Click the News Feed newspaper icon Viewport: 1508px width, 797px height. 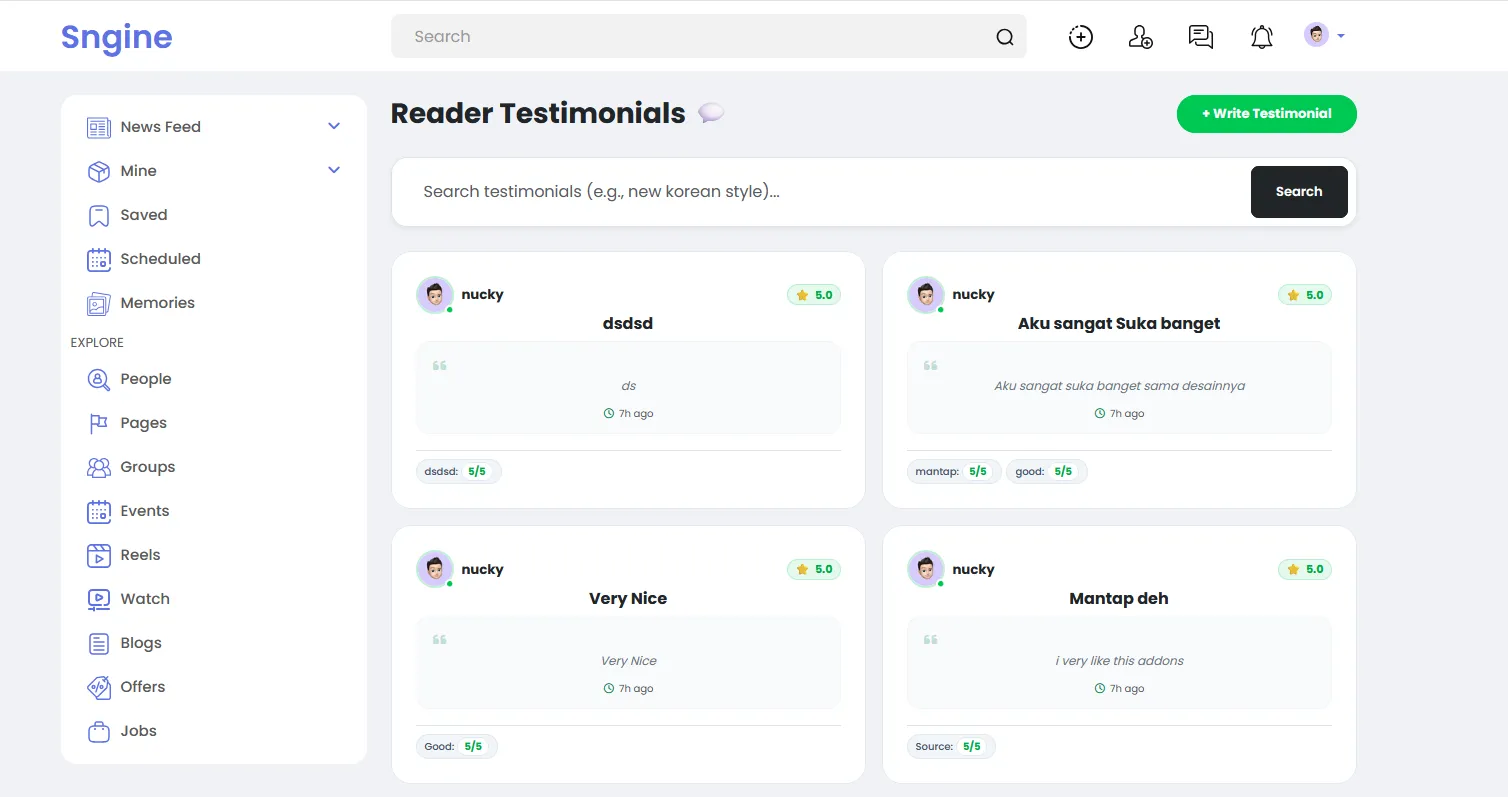pos(98,127)
